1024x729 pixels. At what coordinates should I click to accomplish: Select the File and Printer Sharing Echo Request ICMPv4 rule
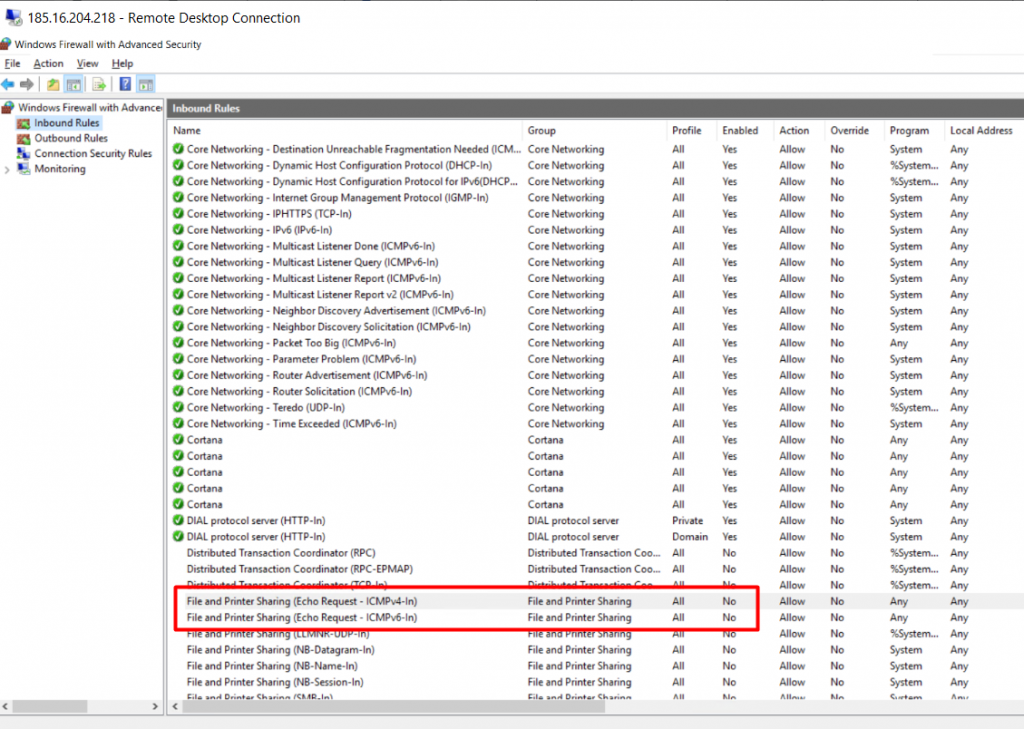(300, 601)
